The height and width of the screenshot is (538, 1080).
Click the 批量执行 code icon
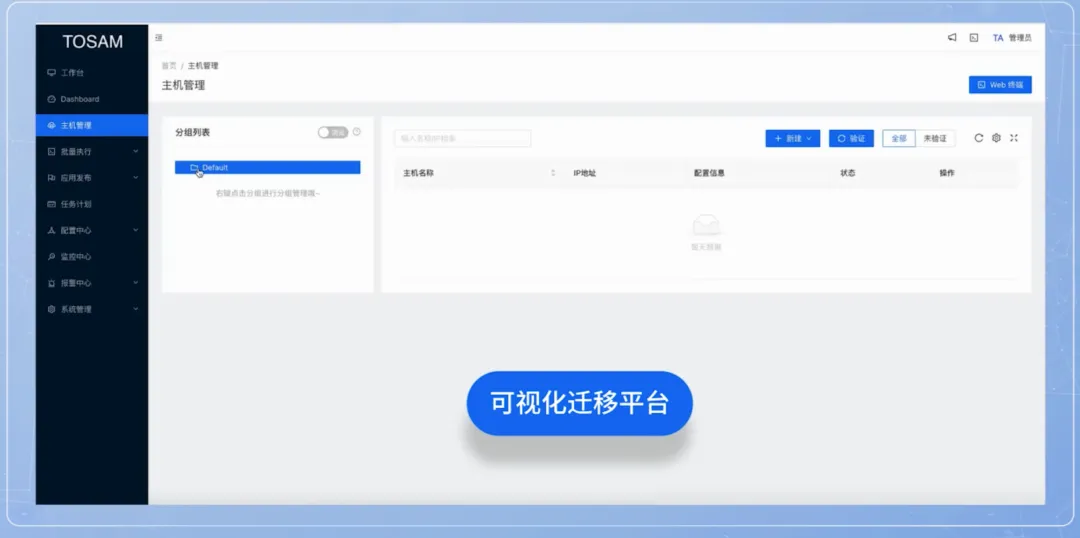click(x=51, y=152)
